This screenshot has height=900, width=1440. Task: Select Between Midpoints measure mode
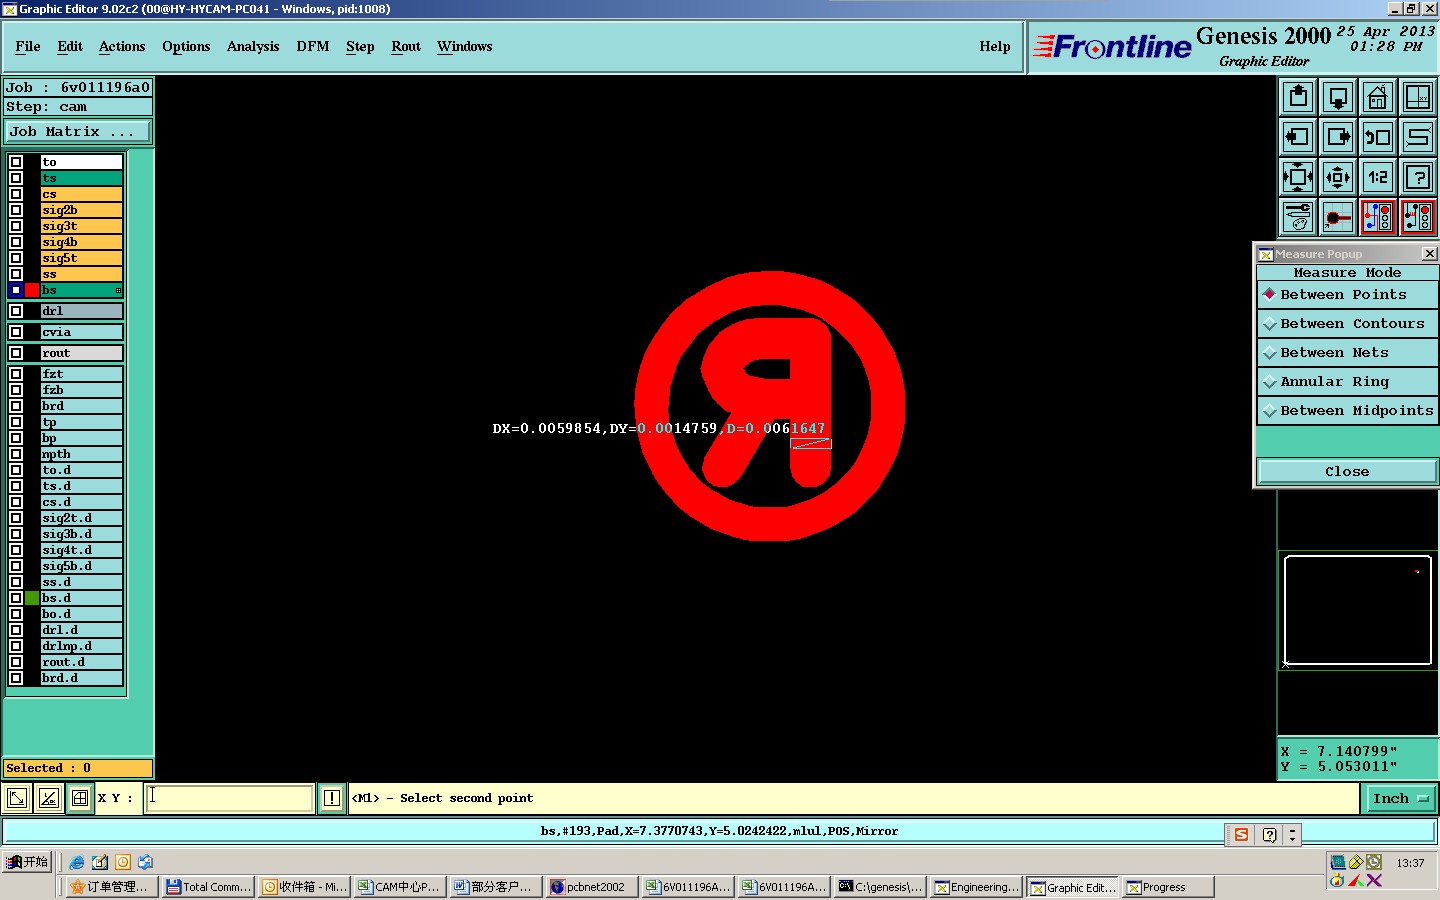pos(1347,411)
